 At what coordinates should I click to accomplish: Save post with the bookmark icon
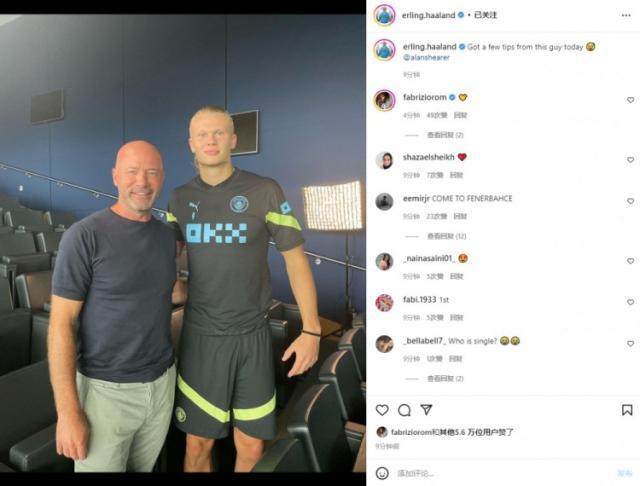(x=627, y=410)
